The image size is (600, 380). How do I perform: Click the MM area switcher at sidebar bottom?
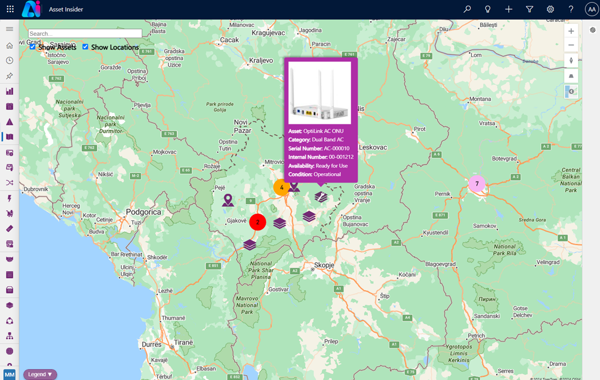[x=10, y=374]
